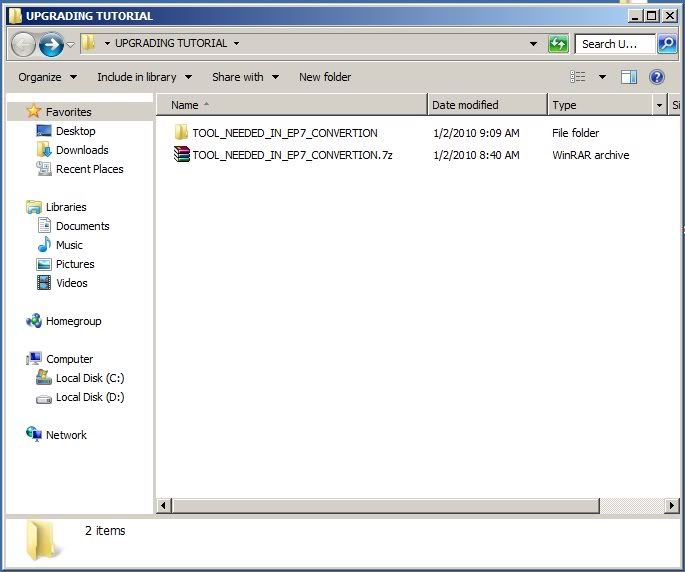Image resolution: width=685 pixels, height=572 pixels.
Task: Open the Organize dropdown menu
Action: pos(47,77)
